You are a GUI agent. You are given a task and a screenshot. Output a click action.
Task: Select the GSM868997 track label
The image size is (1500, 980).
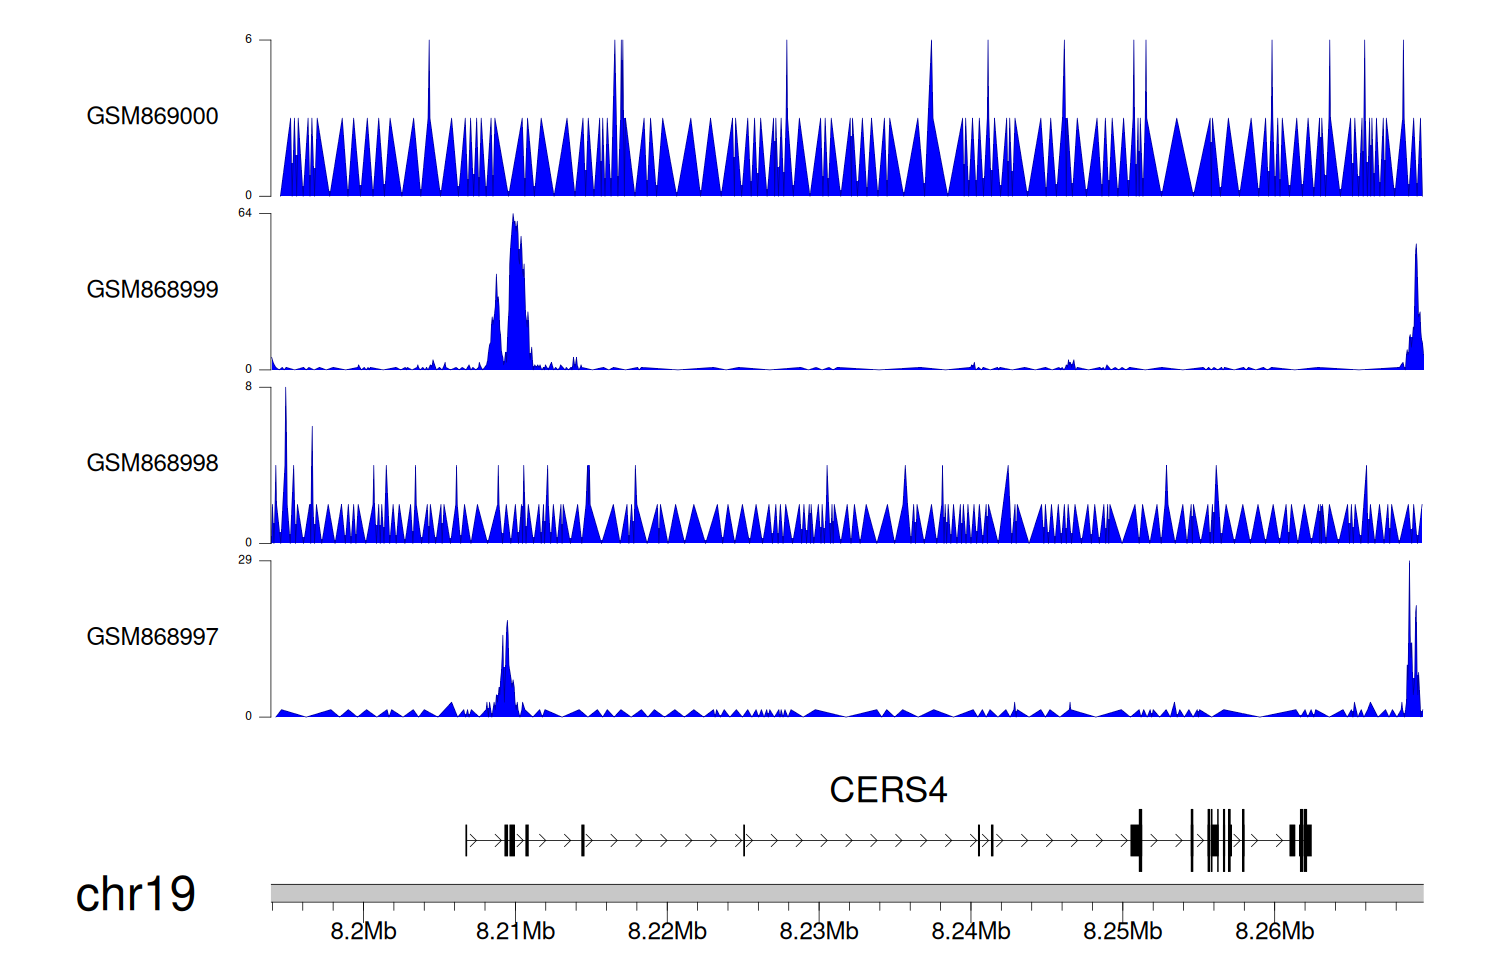(152, 637)
